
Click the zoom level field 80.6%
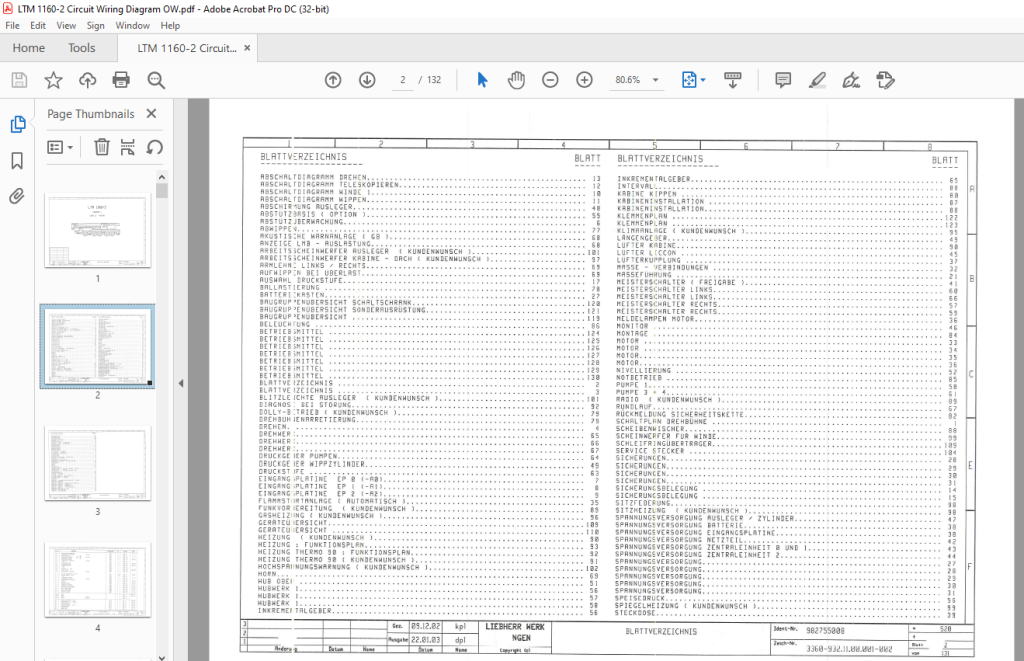tap(628, 80)
